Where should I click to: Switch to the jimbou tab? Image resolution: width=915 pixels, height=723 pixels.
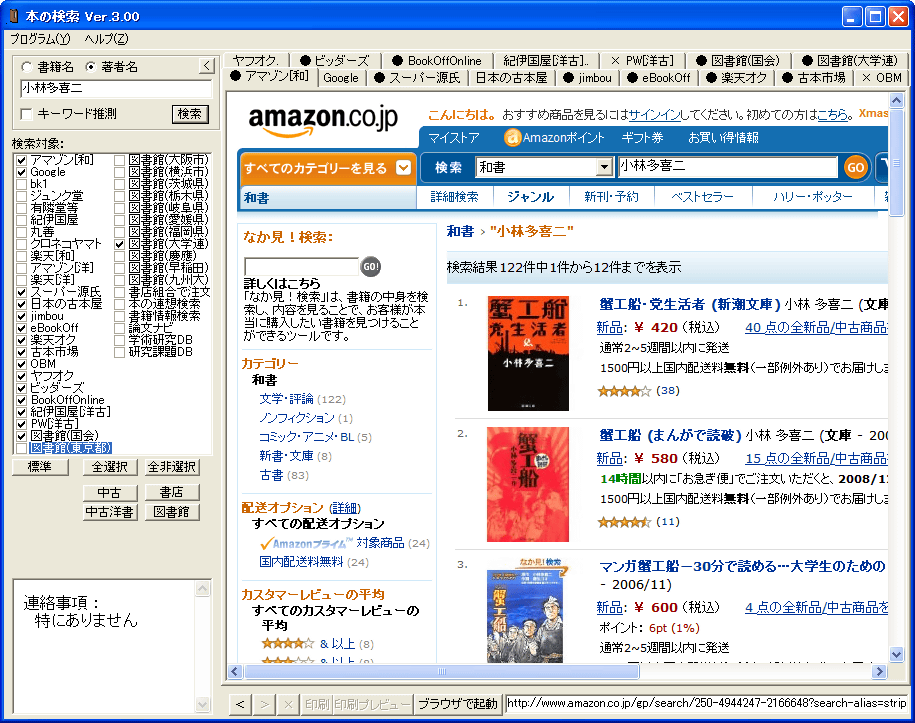pos(588,78)
